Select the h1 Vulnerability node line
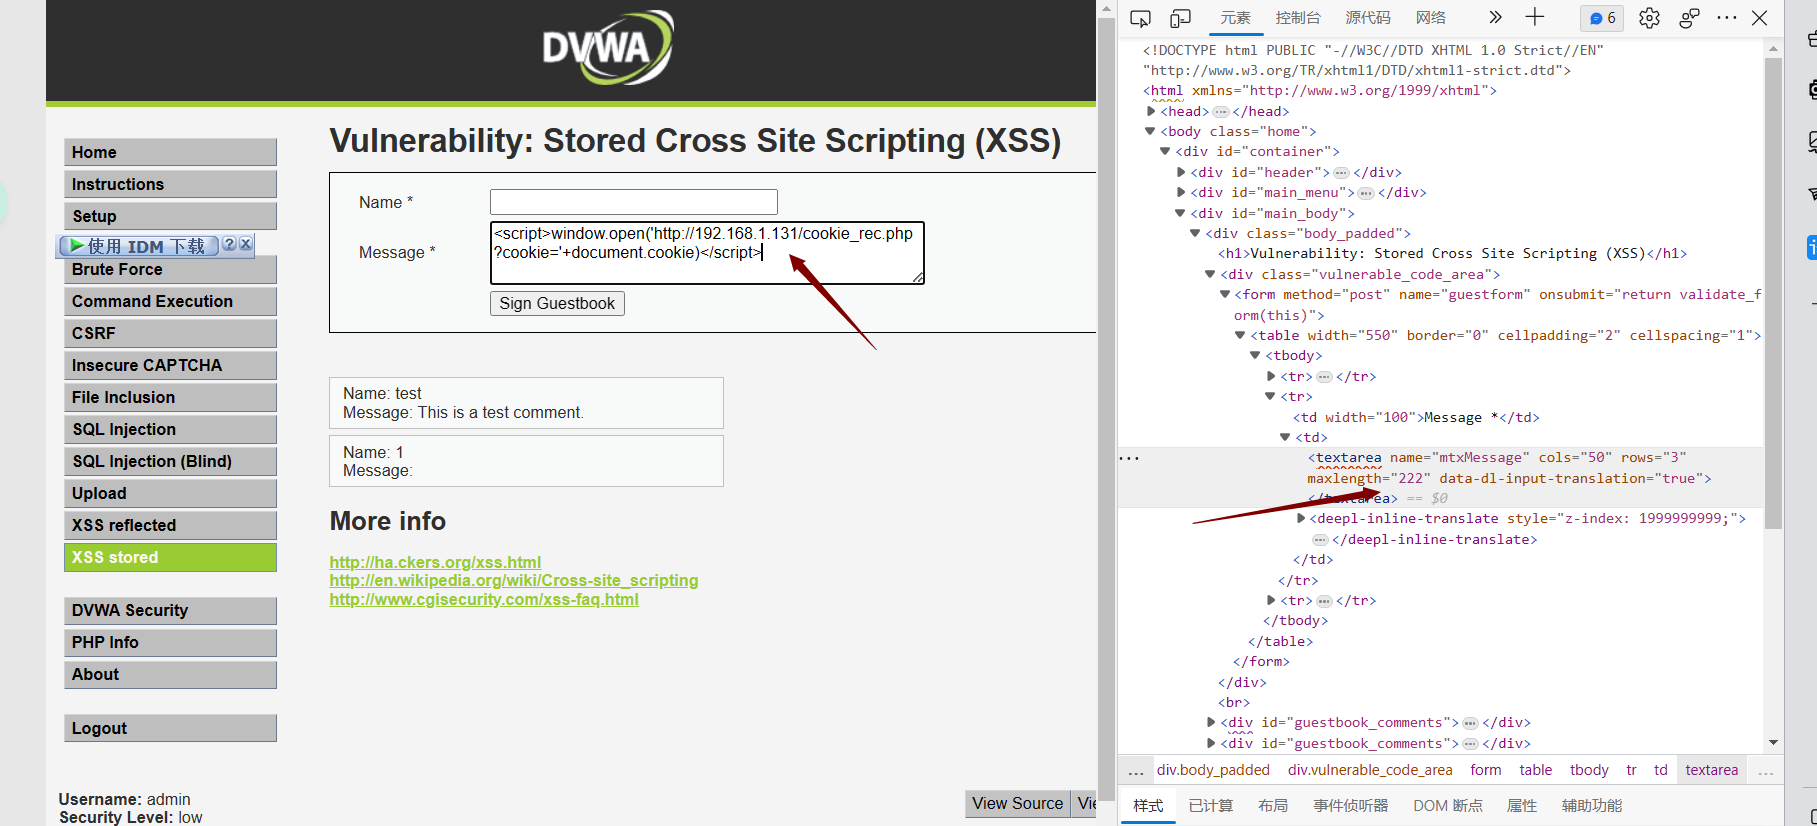 (x=1452, y=253)
